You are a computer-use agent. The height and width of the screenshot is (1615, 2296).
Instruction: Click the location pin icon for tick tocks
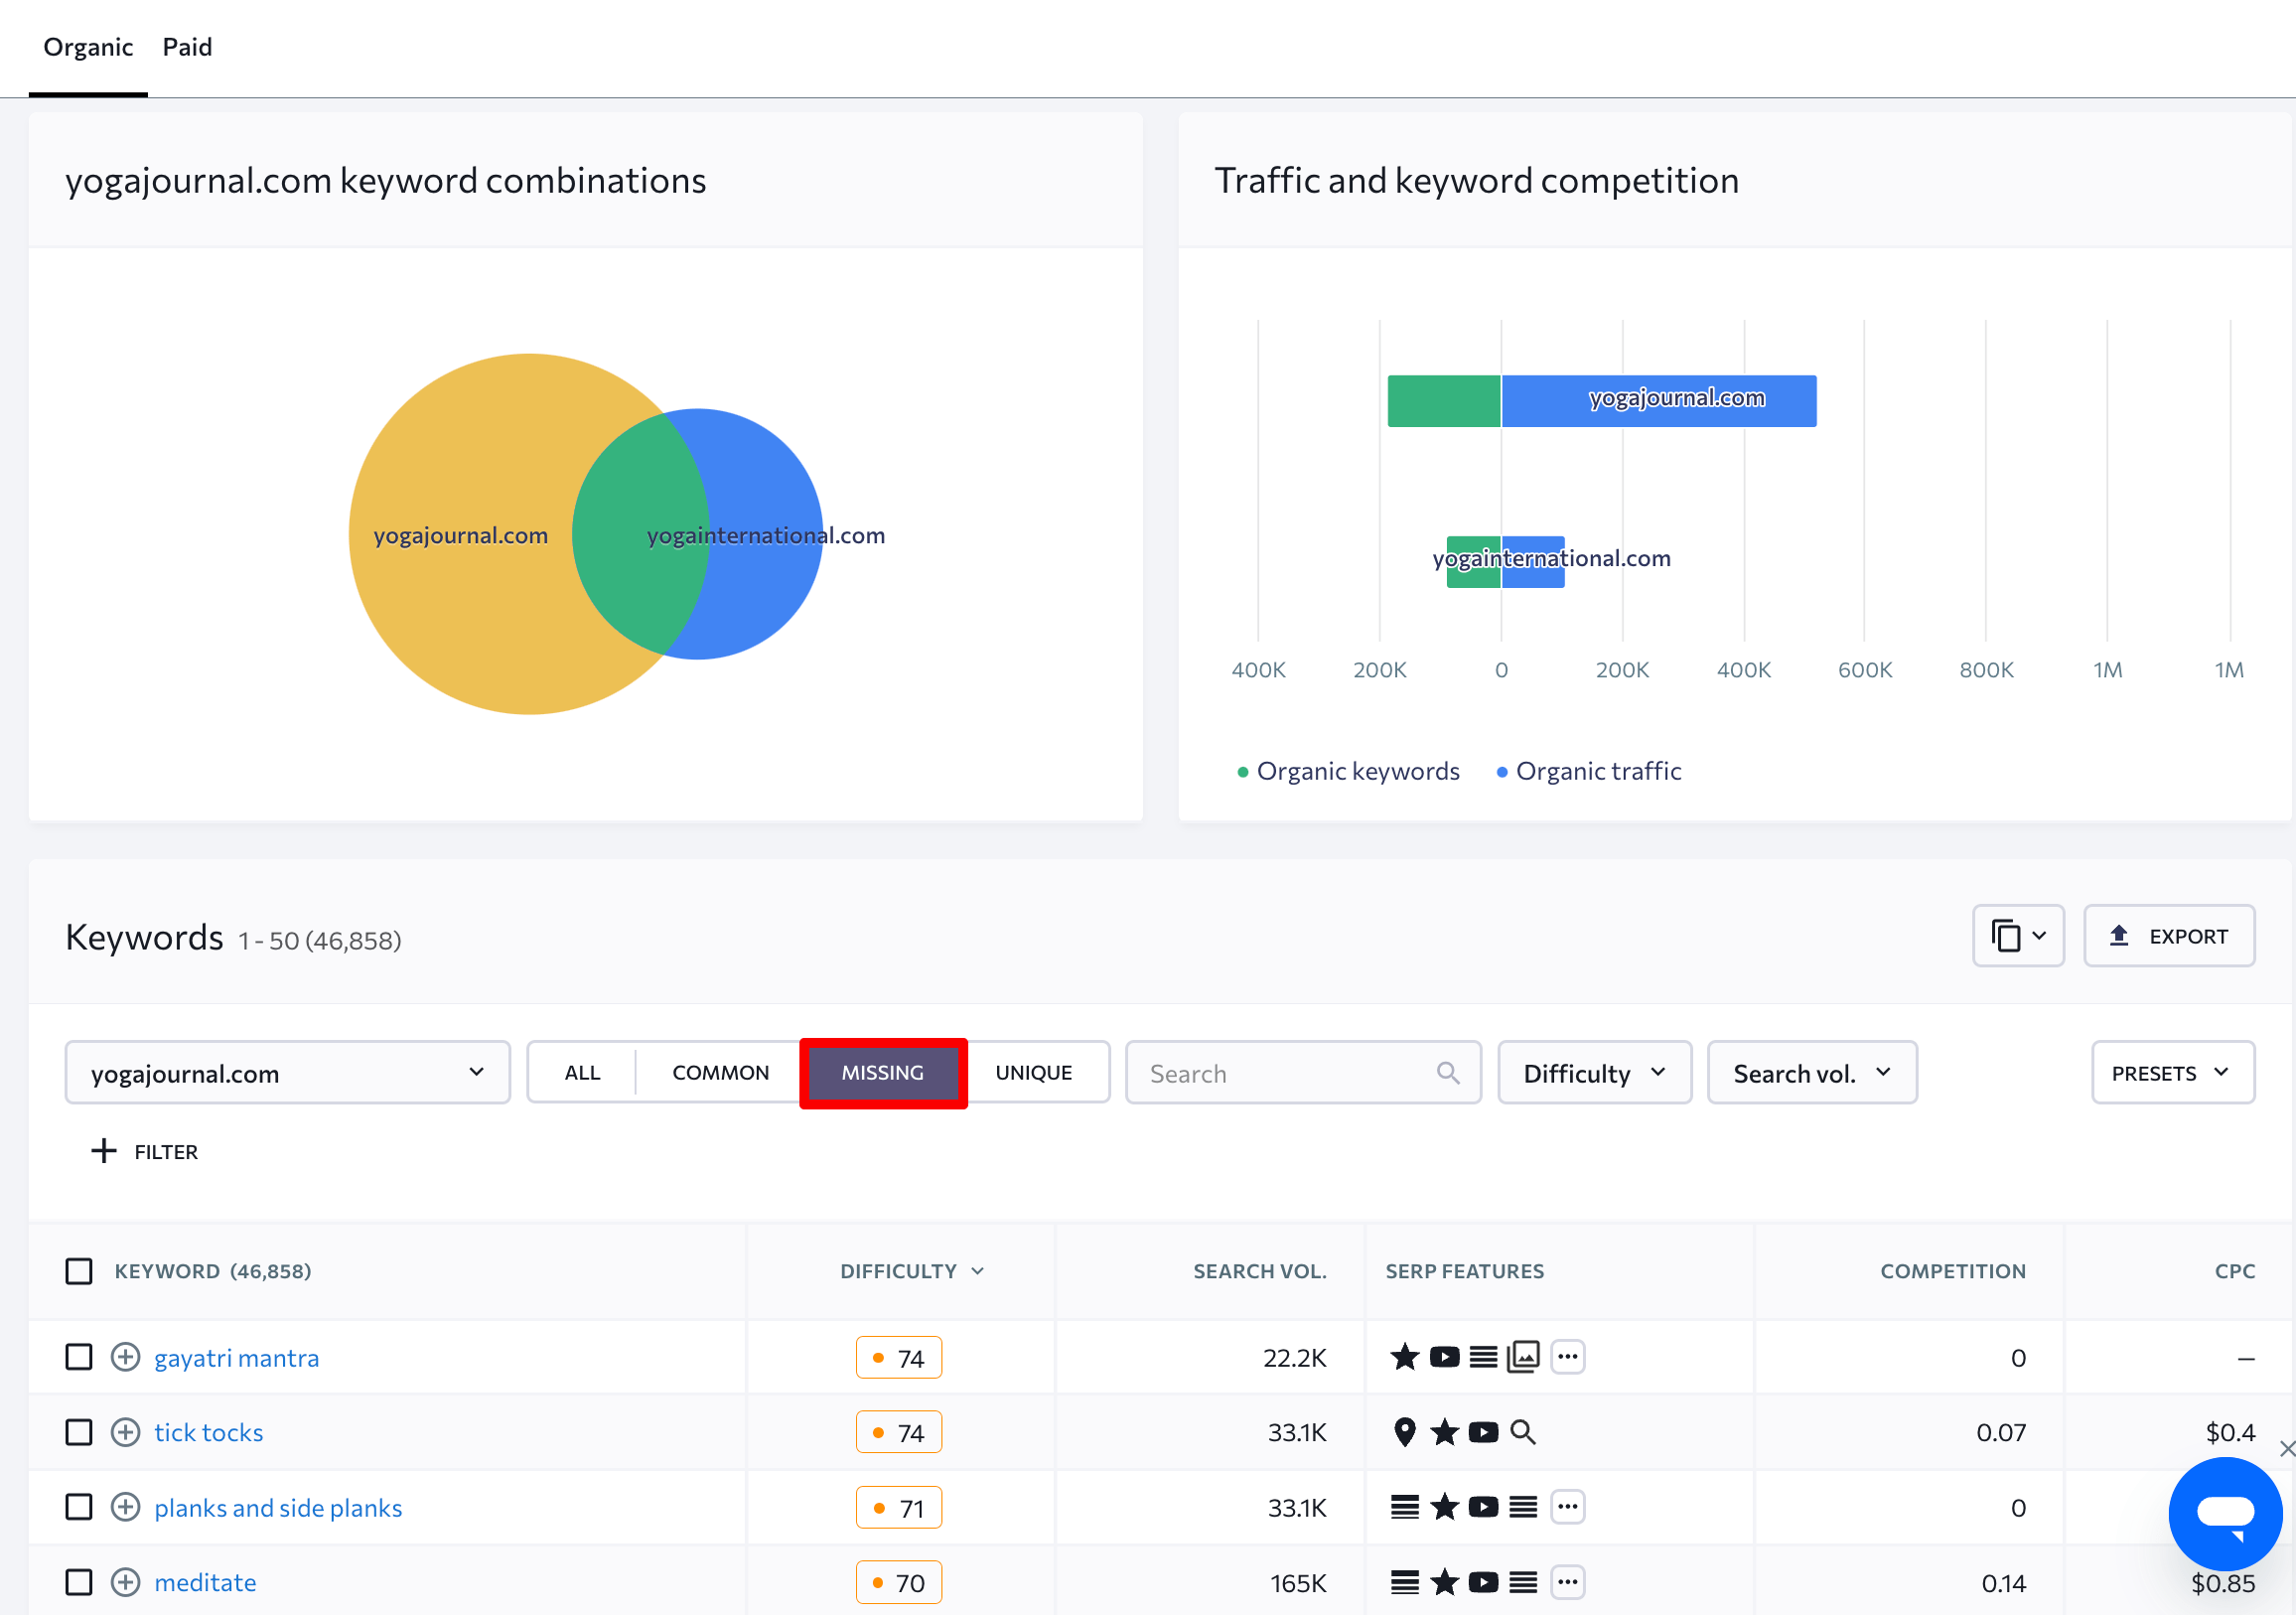point(1398,1431)
